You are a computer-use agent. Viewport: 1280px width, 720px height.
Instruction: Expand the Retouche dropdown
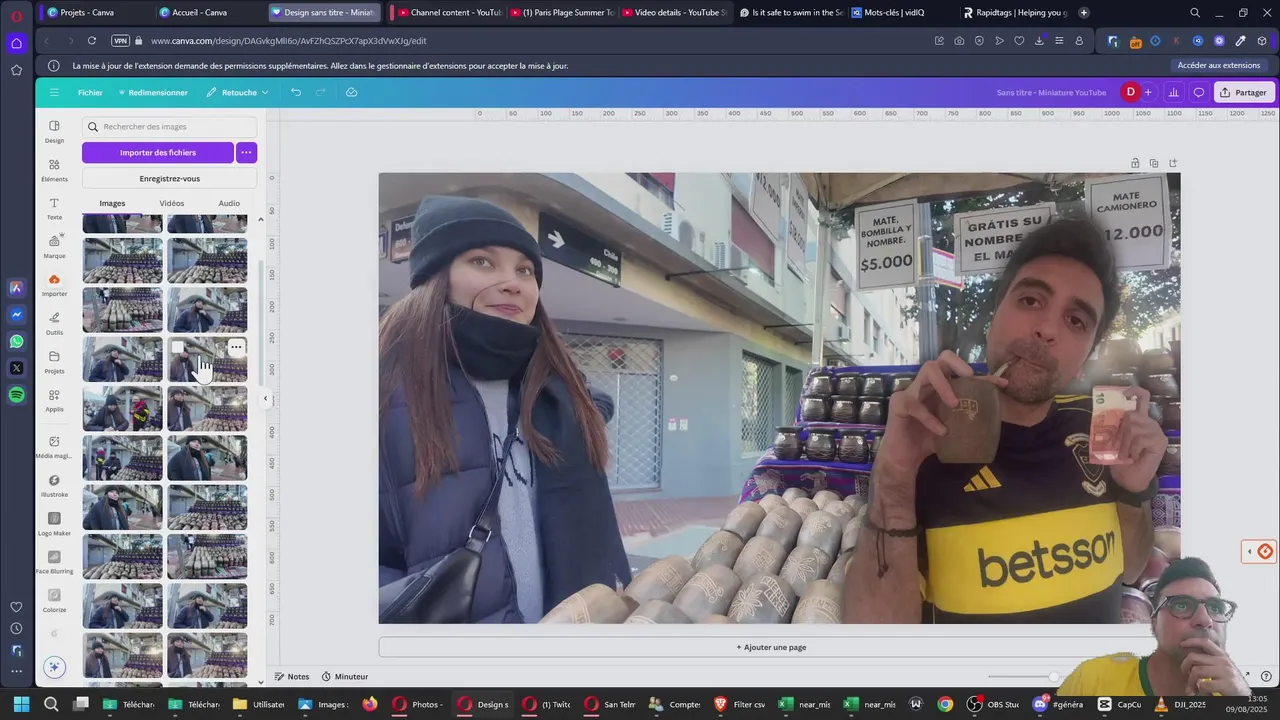click(238, 92)
